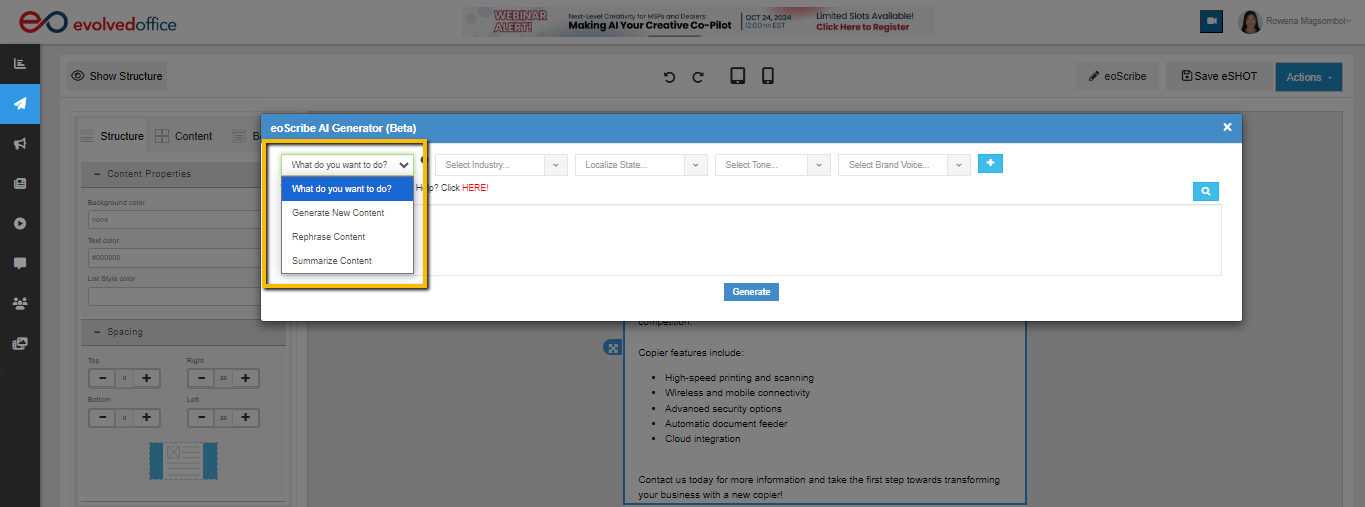Click Save eSHOT button
Image resolution: width=1365 pixels, height=507 pixels.
pyautogui.click(x=1218, y=76)
